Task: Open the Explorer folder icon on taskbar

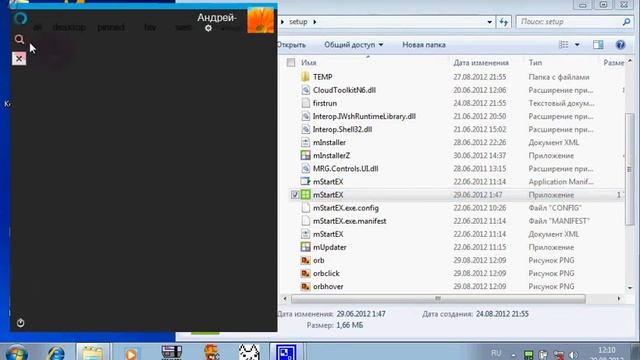Action: pos(93,353)
